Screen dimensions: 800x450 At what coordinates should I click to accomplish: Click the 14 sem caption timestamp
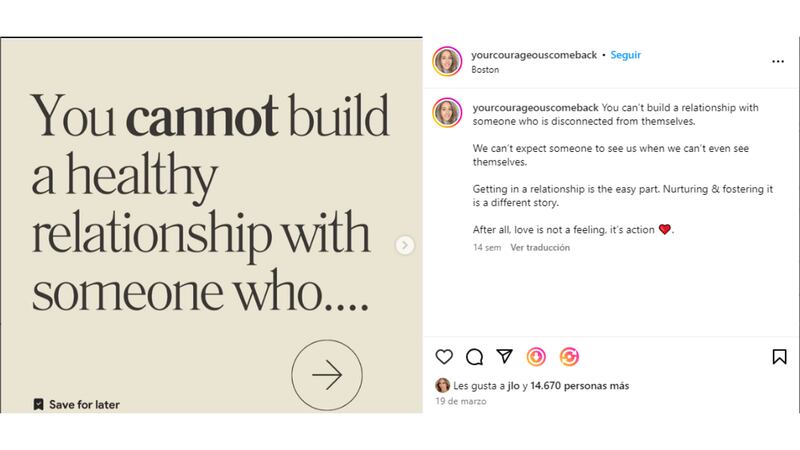point(486,248)
